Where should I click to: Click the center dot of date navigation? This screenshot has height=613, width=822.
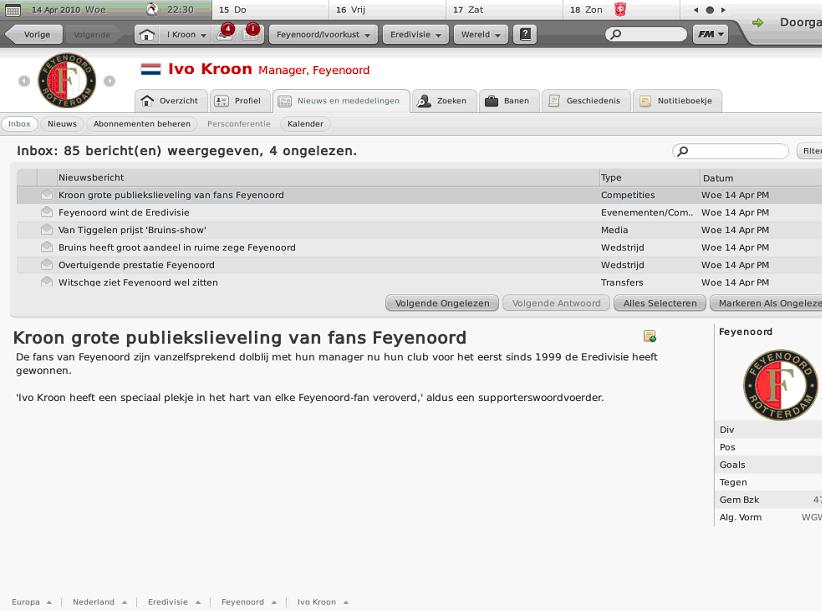(x=710, y=10)
